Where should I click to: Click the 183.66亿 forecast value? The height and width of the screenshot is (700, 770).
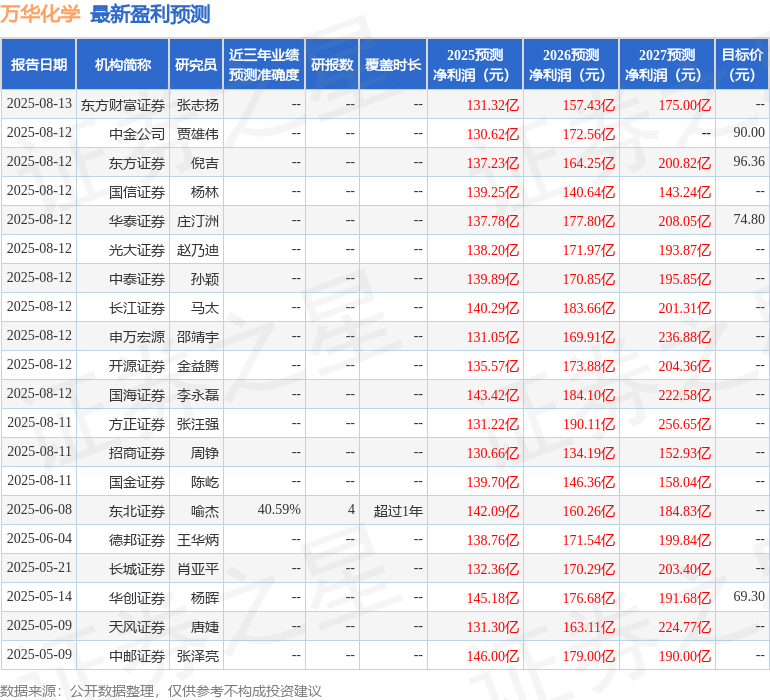tap(589, 308)
